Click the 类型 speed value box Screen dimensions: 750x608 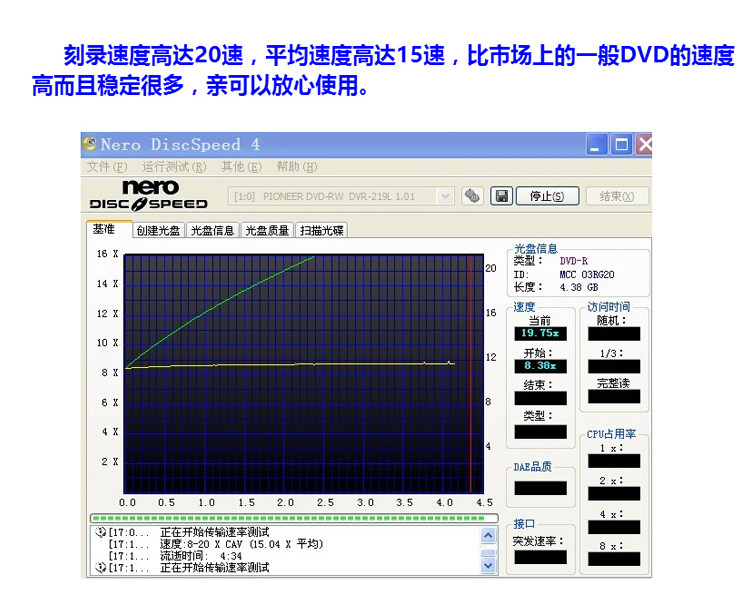click(540, 431)
